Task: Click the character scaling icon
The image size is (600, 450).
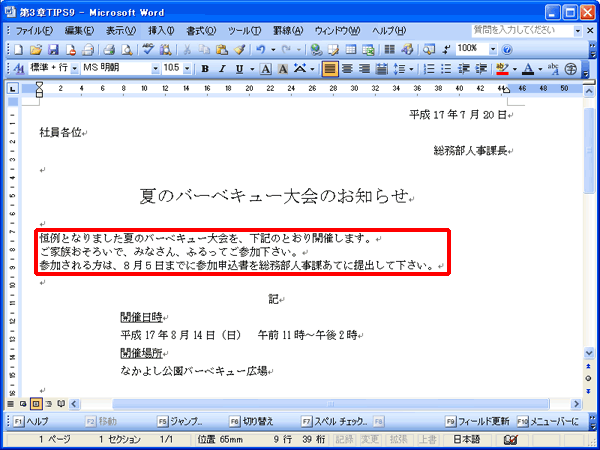Action: coord(300,69)
